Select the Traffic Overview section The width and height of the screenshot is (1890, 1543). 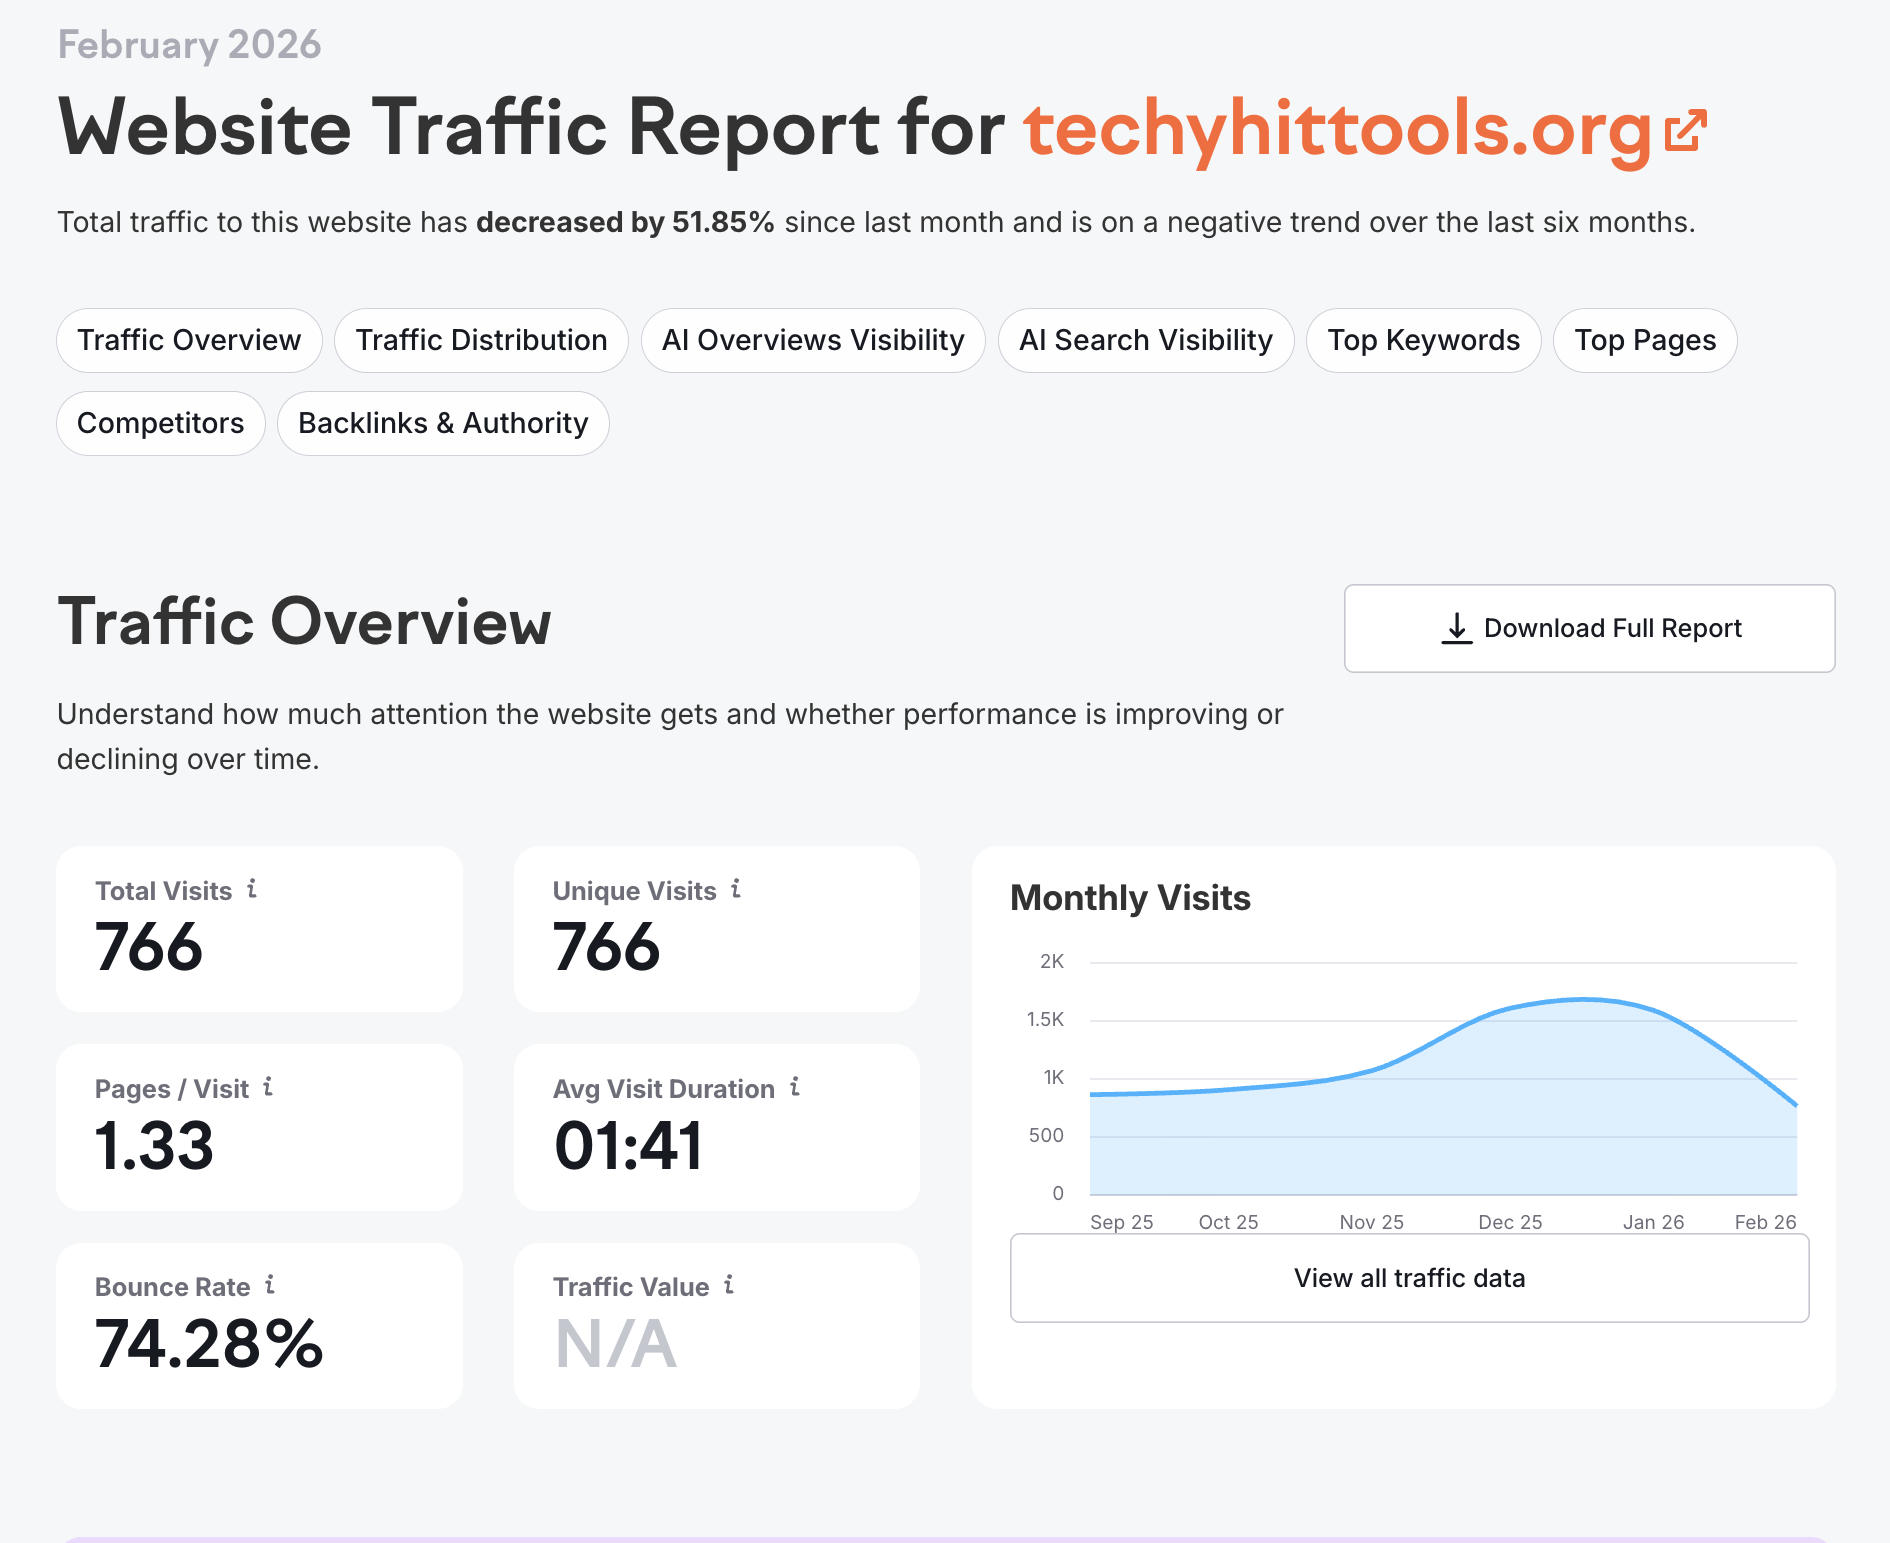click(188, 340)
